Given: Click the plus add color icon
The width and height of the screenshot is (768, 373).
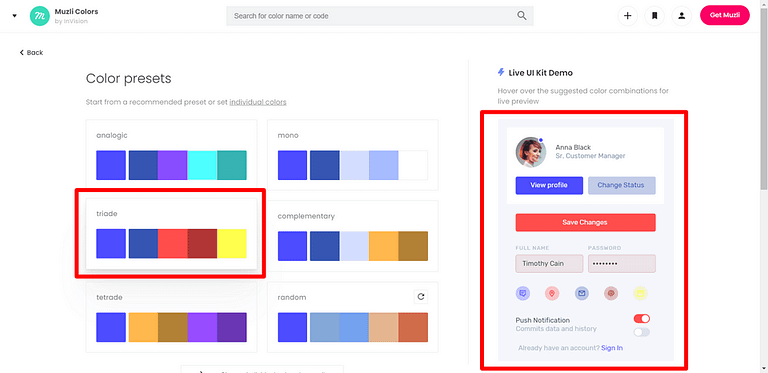Looking at the screenshot, I should 627,16.
